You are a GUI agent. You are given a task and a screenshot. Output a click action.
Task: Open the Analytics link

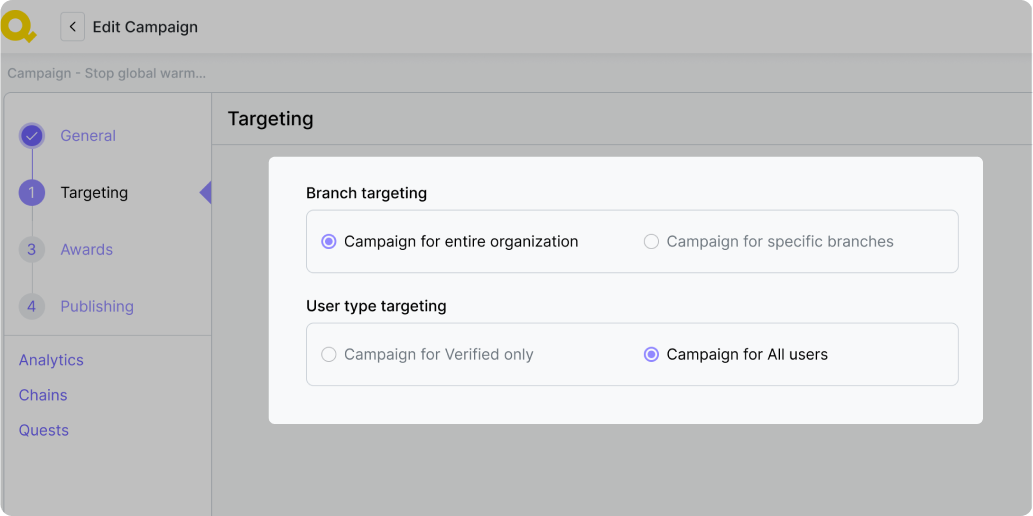[51, 360]
